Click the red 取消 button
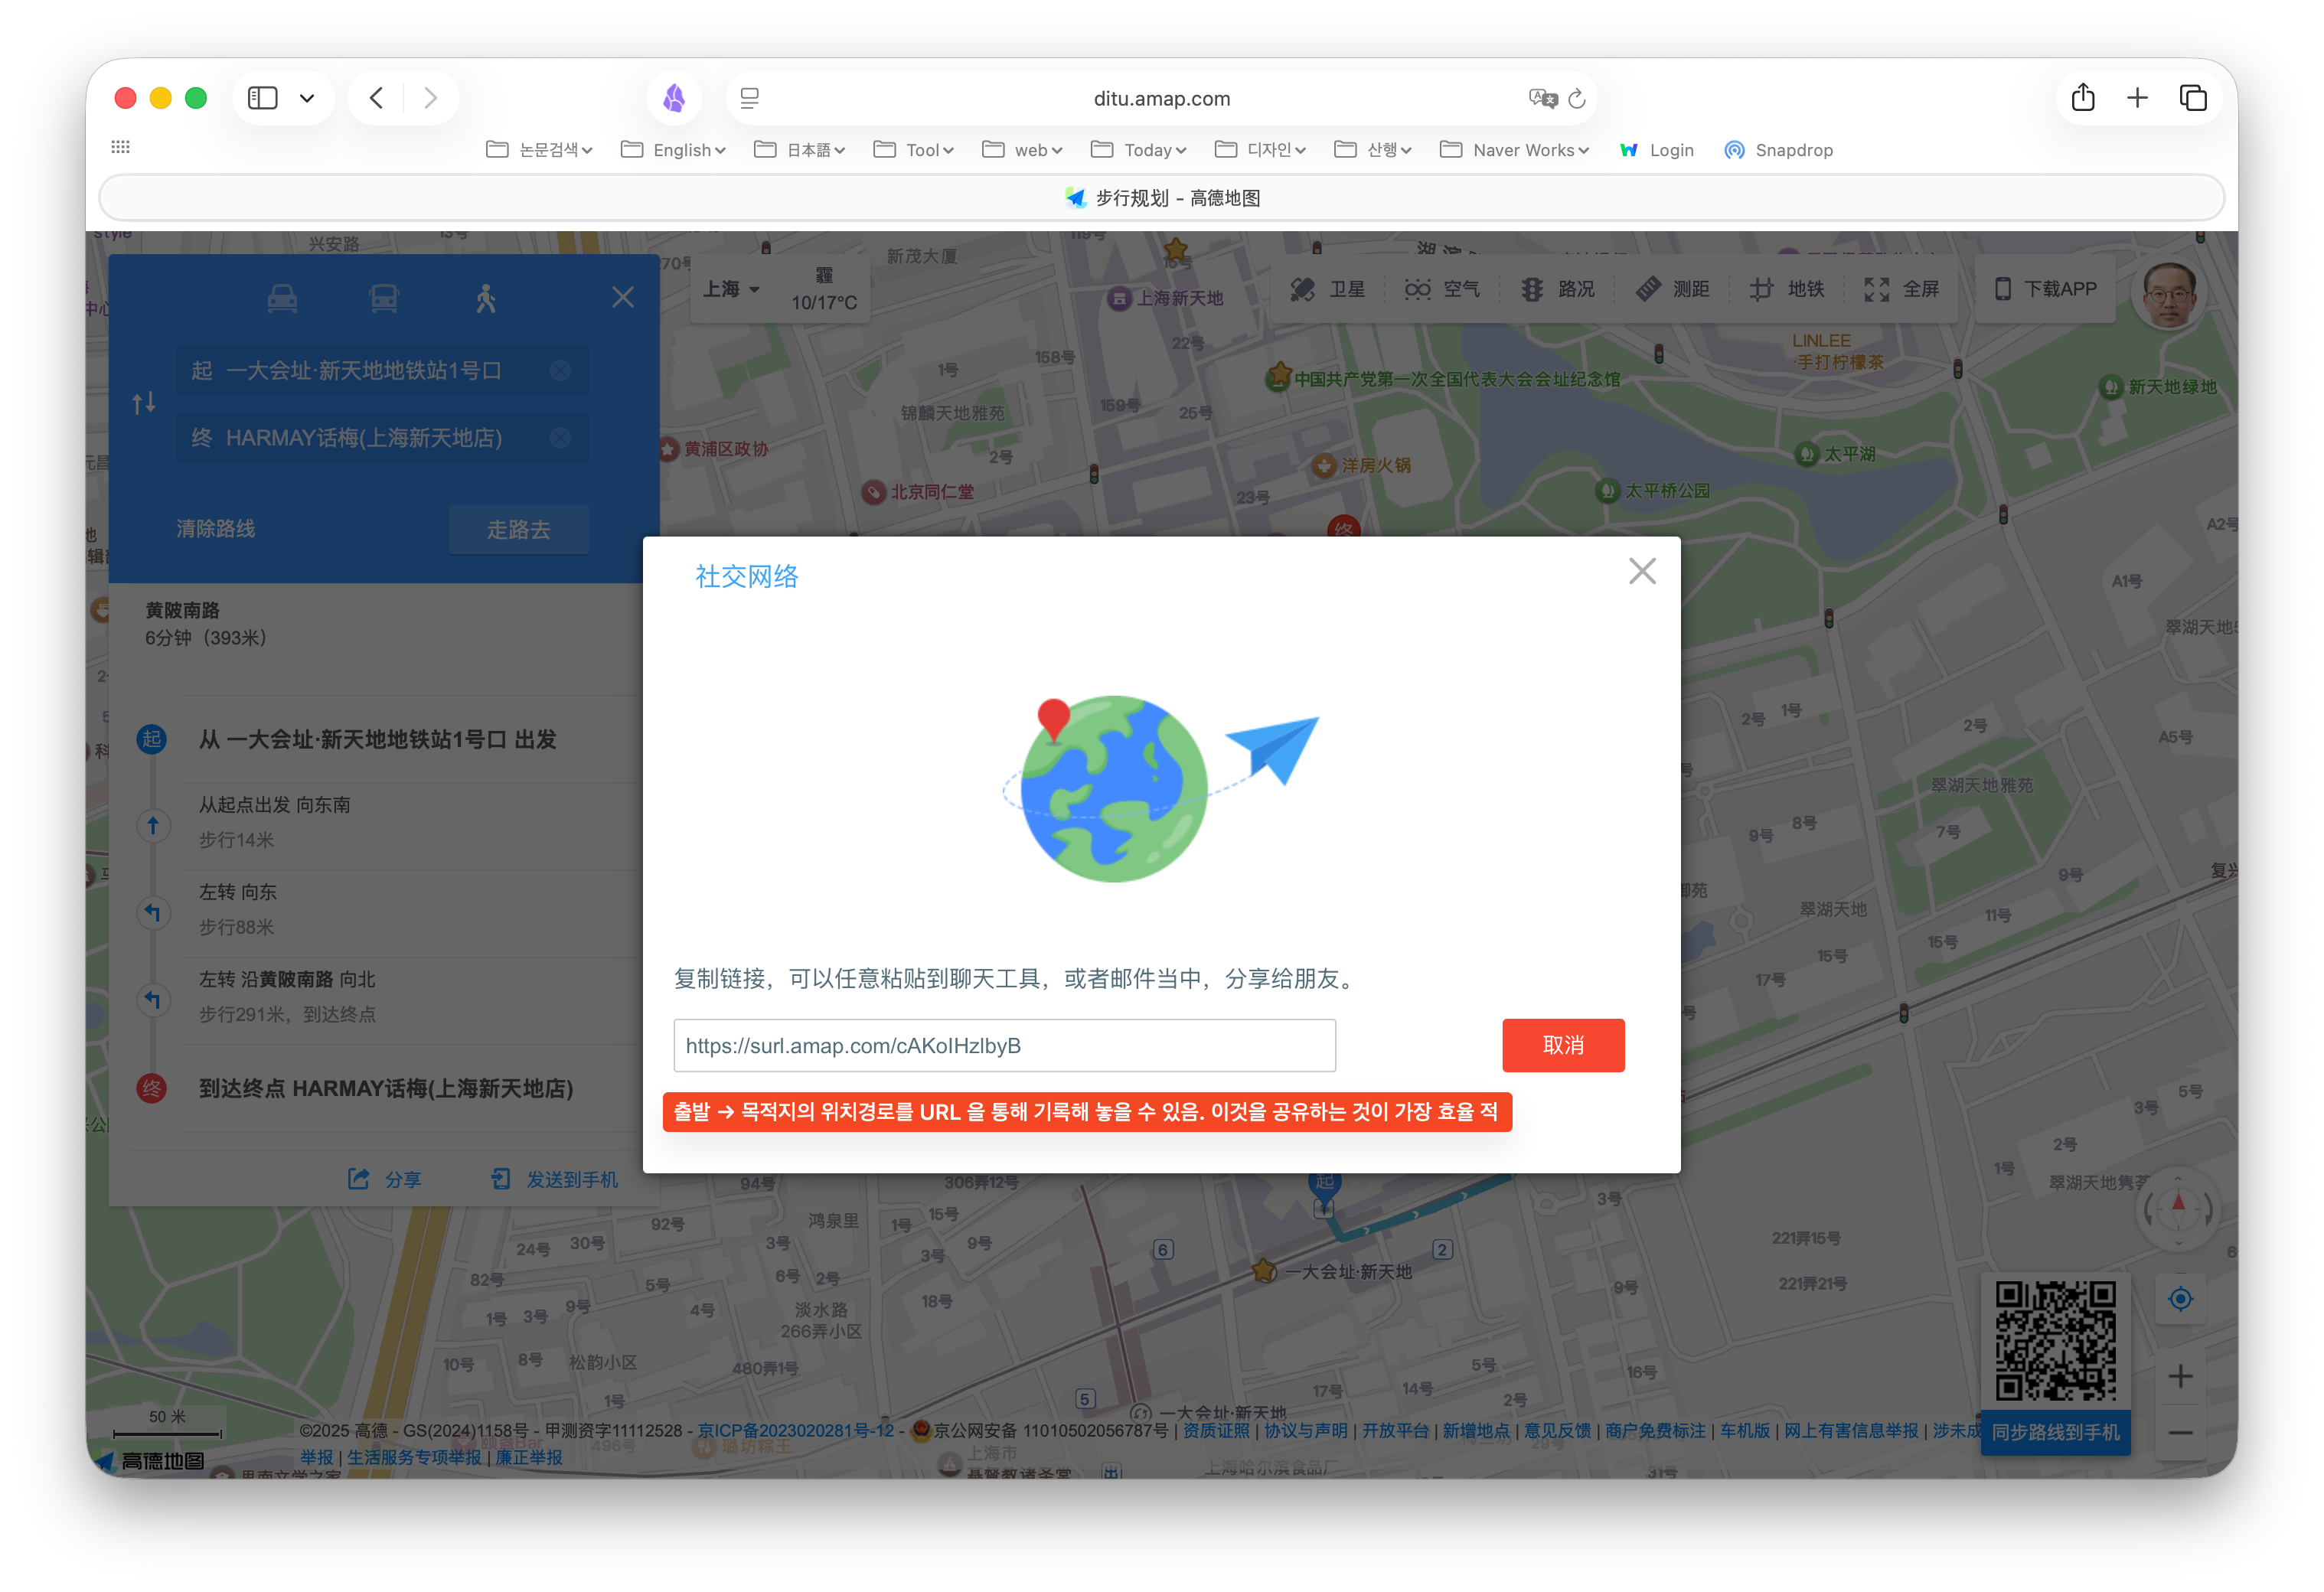Viewport: 2324px width, 1592px height. [x=1562, y=1045]
